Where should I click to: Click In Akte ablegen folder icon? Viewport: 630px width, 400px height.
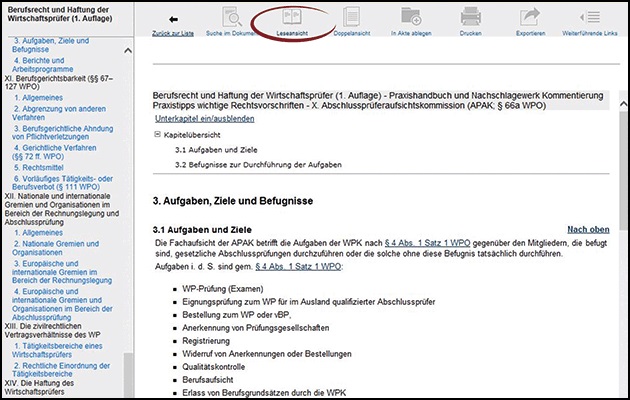pos(408,18)
